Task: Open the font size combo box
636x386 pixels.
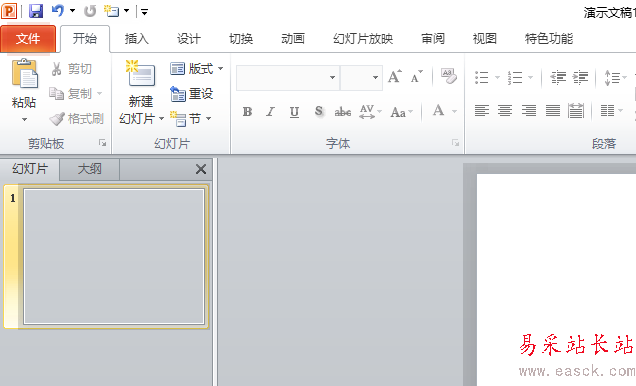Action: pos(361,77)
